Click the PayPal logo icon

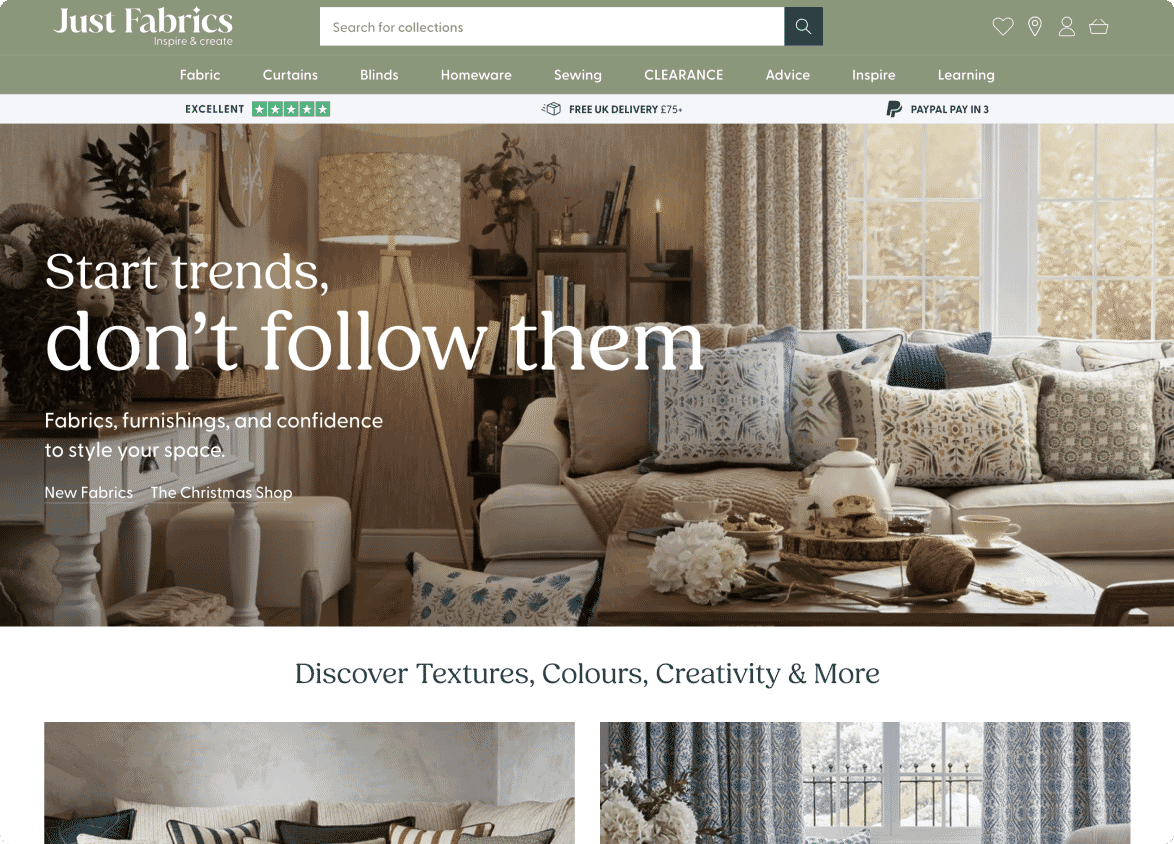click(x=894, y=109)
